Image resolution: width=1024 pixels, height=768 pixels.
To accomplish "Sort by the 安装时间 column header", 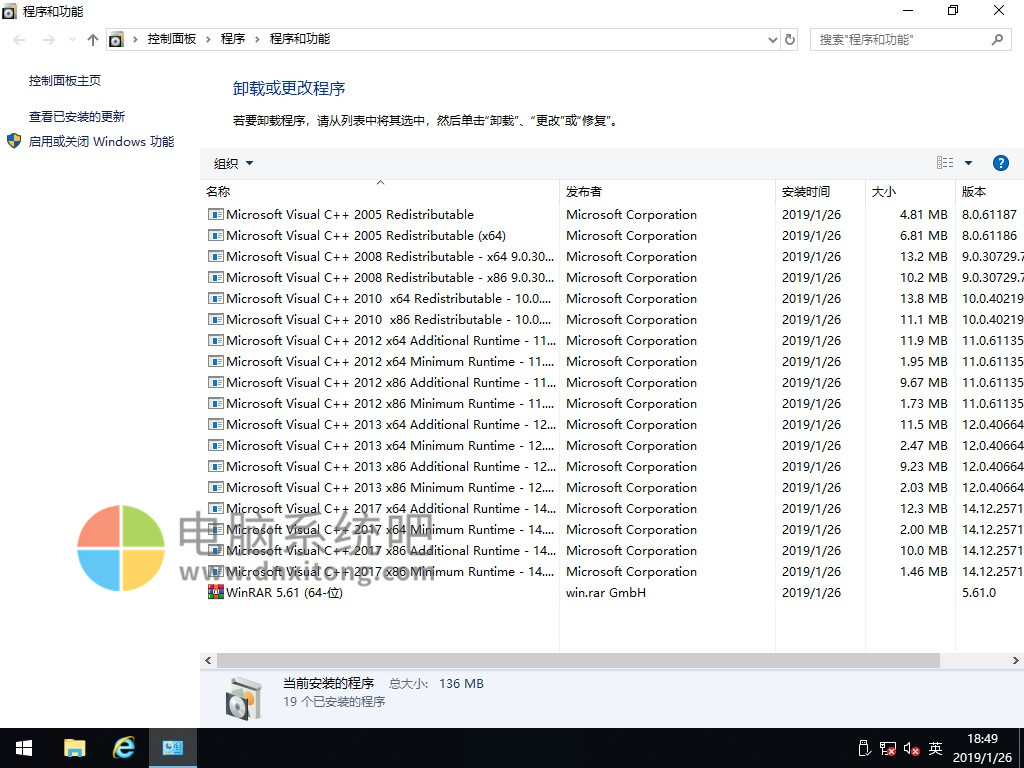I will pos(820,191).
